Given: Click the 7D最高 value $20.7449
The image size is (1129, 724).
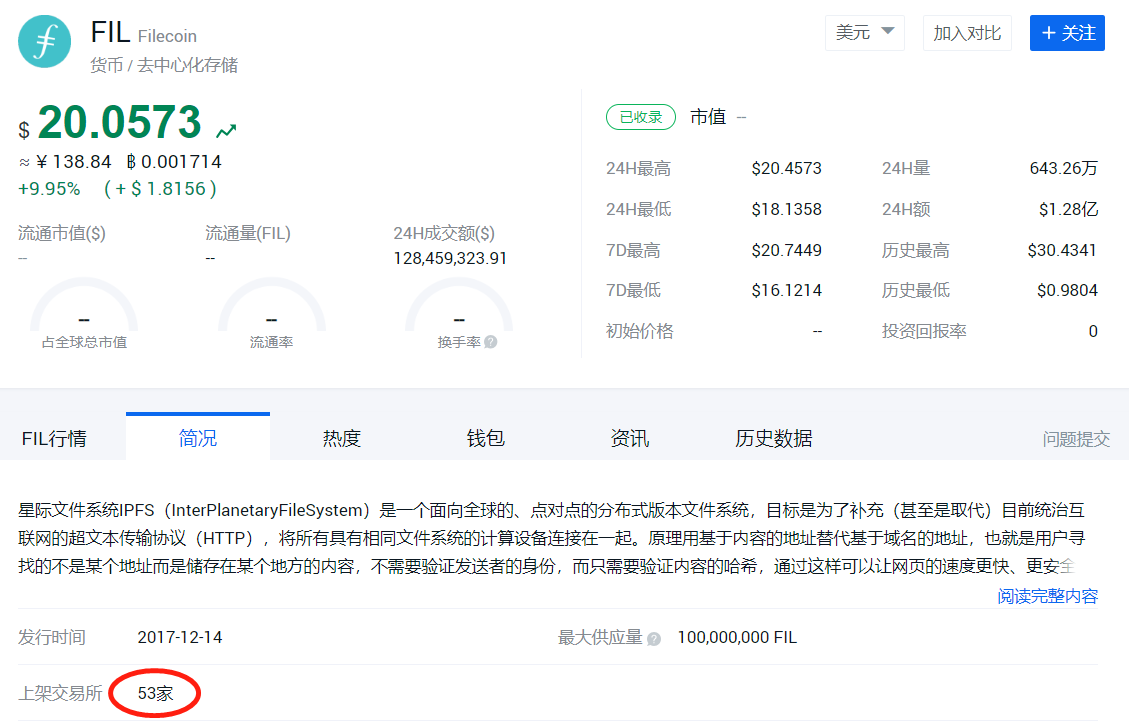Looking at the screenshot, I should point(786,250).
